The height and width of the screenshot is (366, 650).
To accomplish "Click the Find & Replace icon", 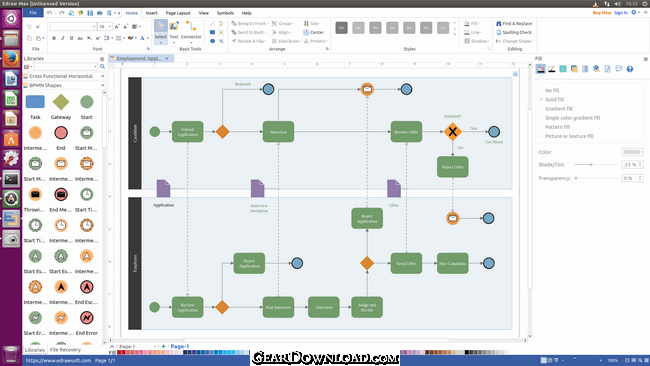I will tap(499, 24).
